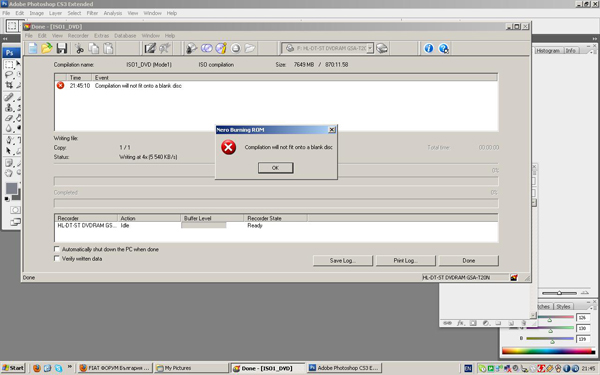Screen dimensions: 600x375
Task: Select Photoshop's Lasso tool
Action: (x=9, y=75)
